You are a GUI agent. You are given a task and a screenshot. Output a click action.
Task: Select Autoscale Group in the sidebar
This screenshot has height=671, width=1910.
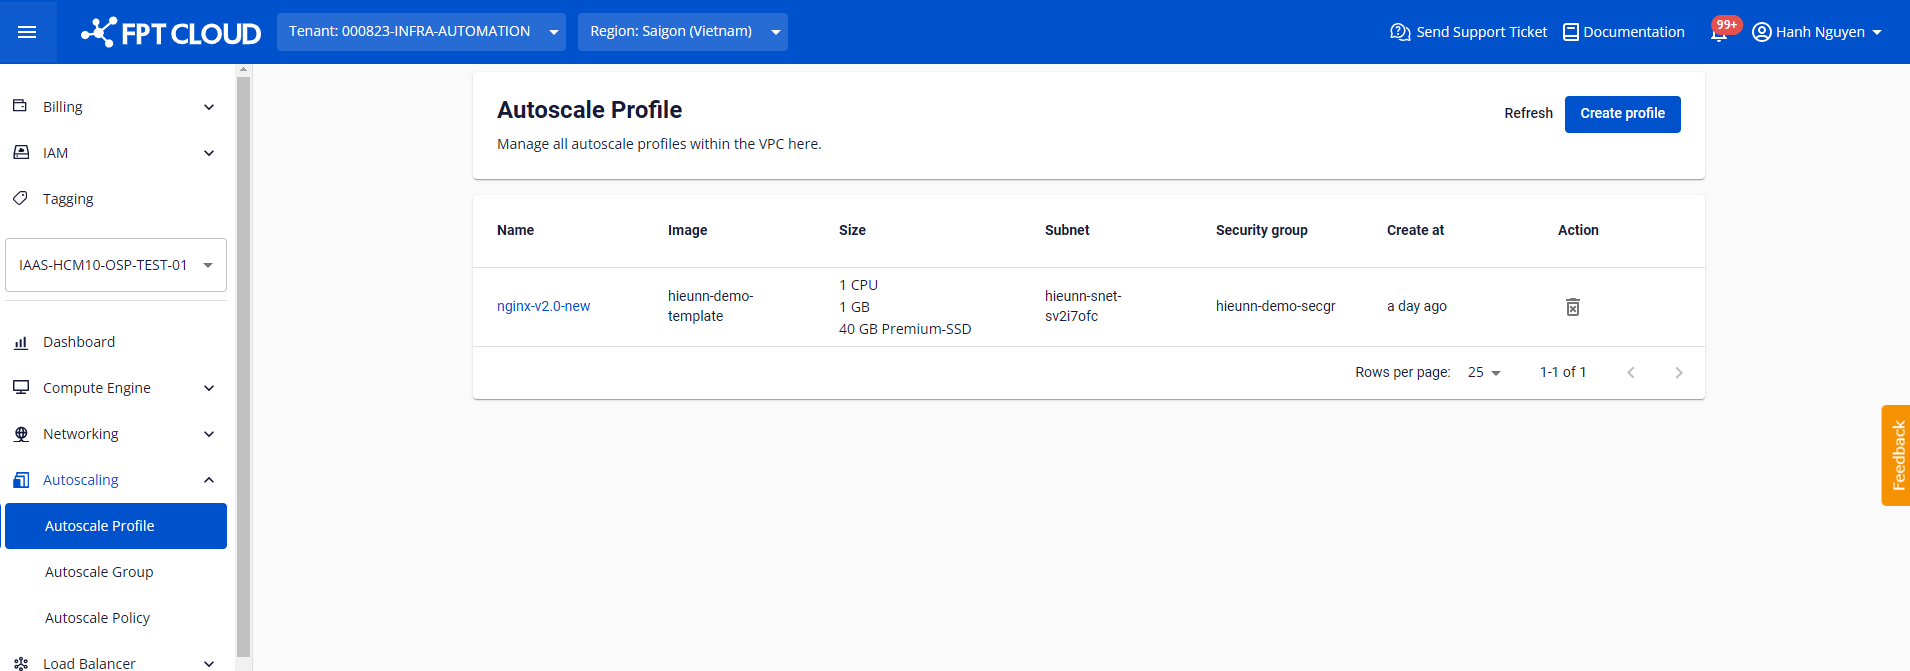(99, 572)
